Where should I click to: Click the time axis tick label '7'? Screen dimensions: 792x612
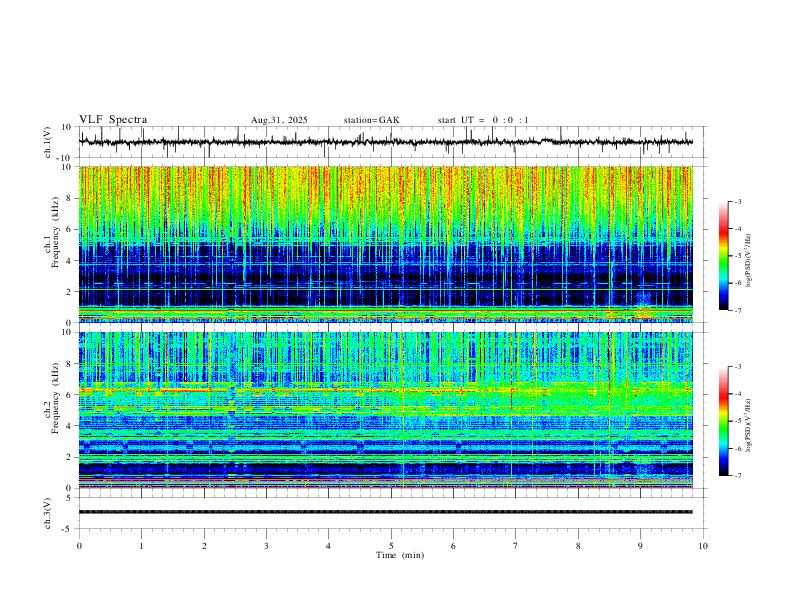tap(516, 546)
